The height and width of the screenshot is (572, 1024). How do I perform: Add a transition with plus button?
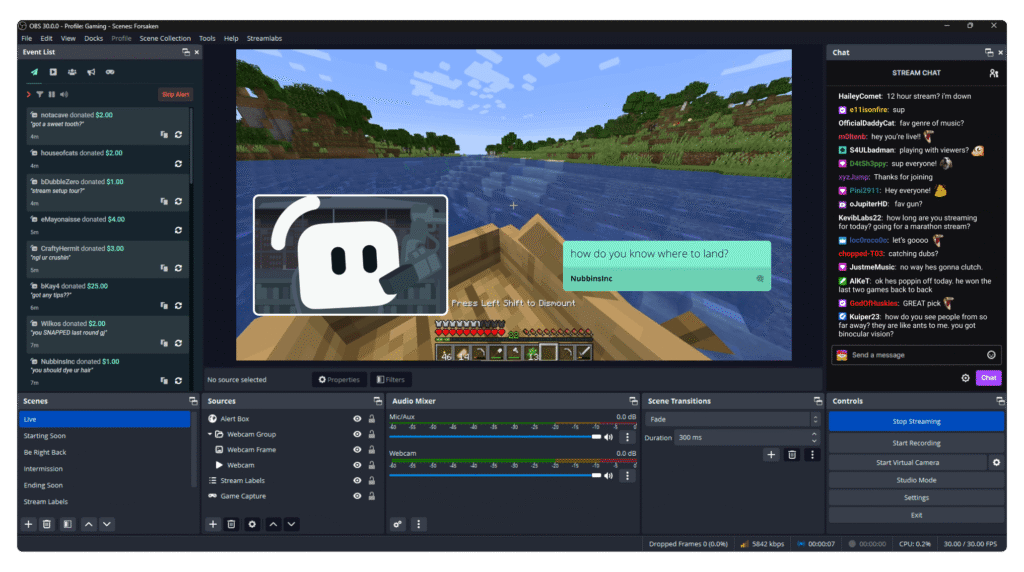click(x=771, y=455)
